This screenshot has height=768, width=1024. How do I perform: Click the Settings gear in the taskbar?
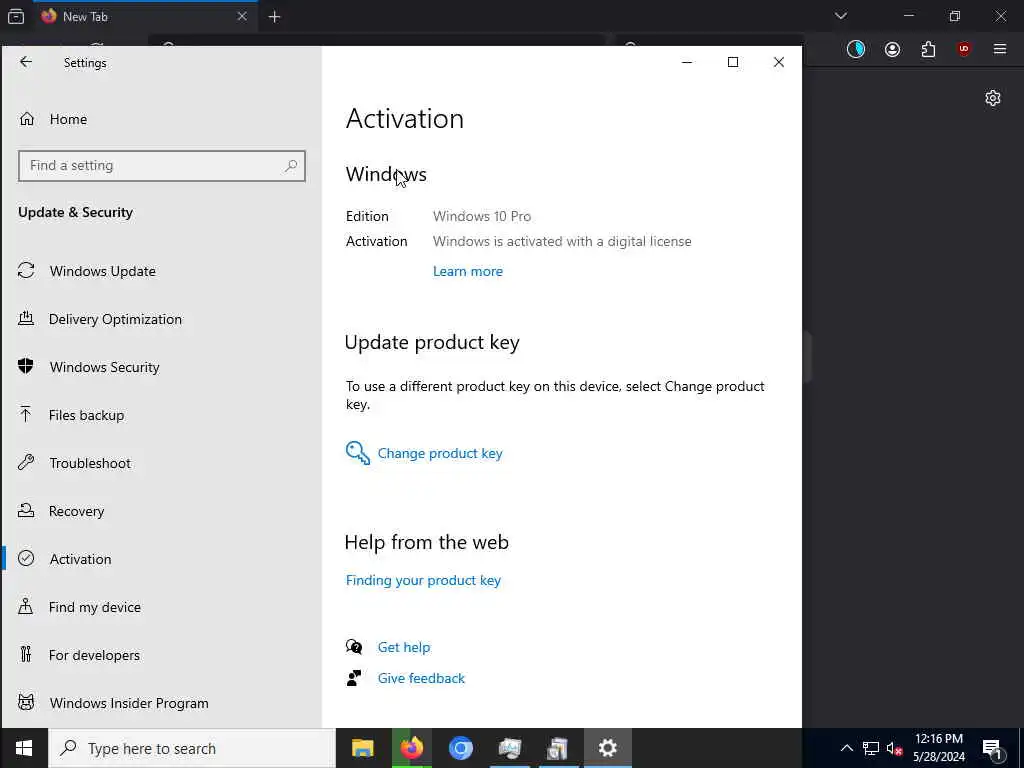click(607, 748)
